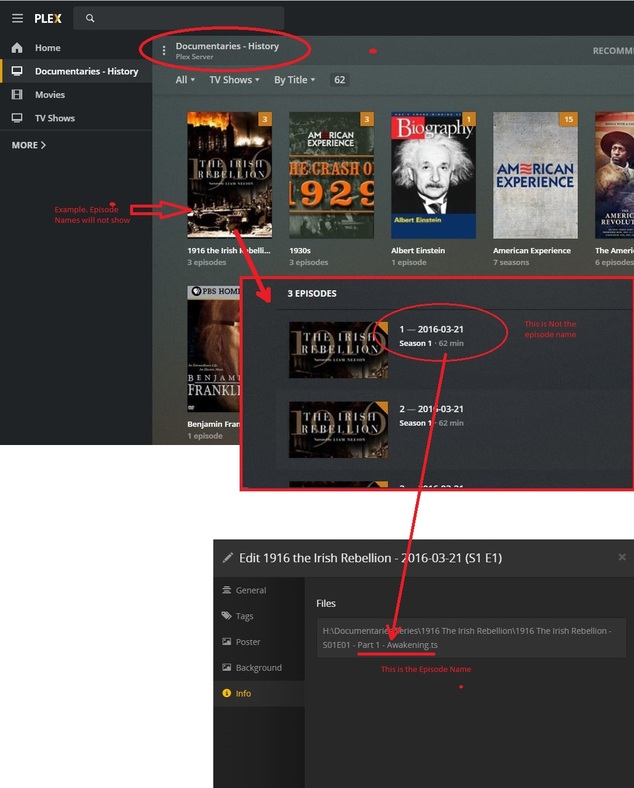
Task: Click the 7 seasons text
Action: [511, 262]
